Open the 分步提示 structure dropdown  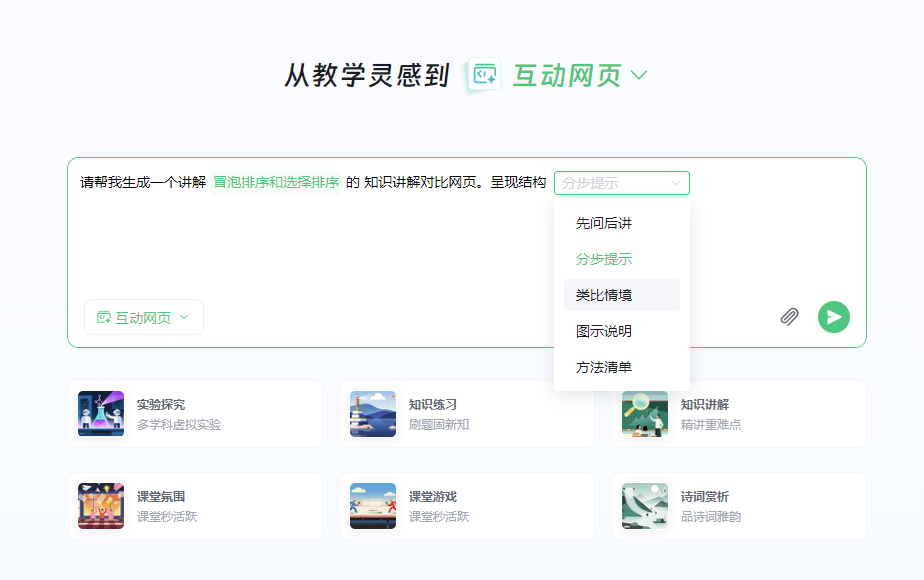[x=622, y=183]
